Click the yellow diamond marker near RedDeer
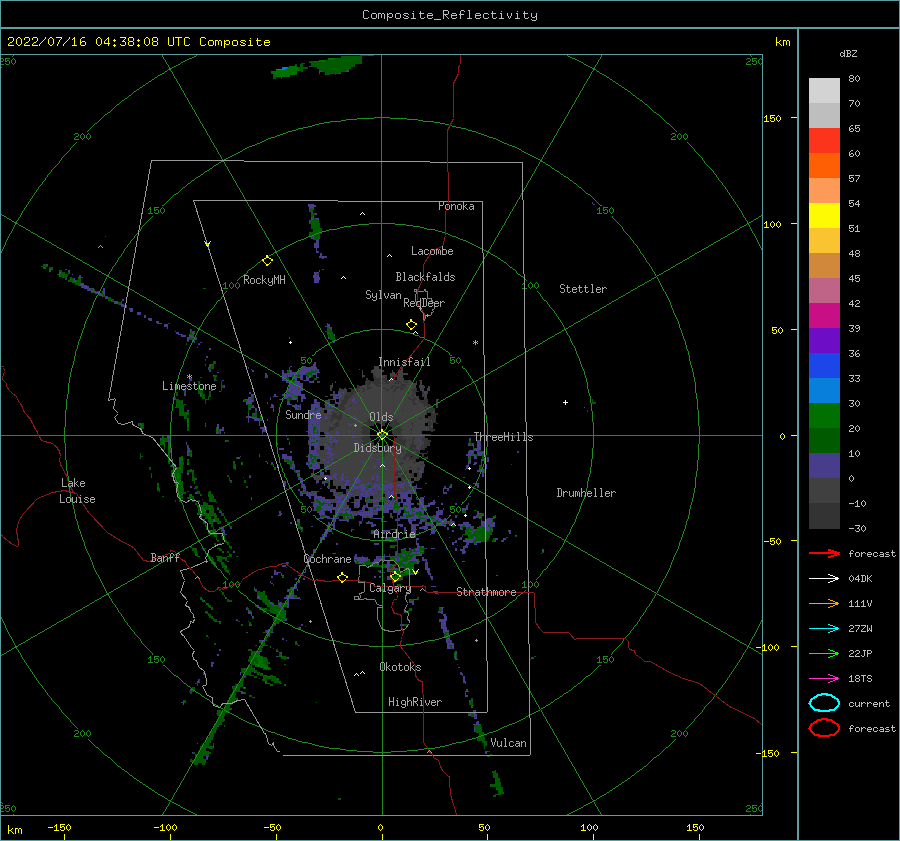 [x=411, y=325]
